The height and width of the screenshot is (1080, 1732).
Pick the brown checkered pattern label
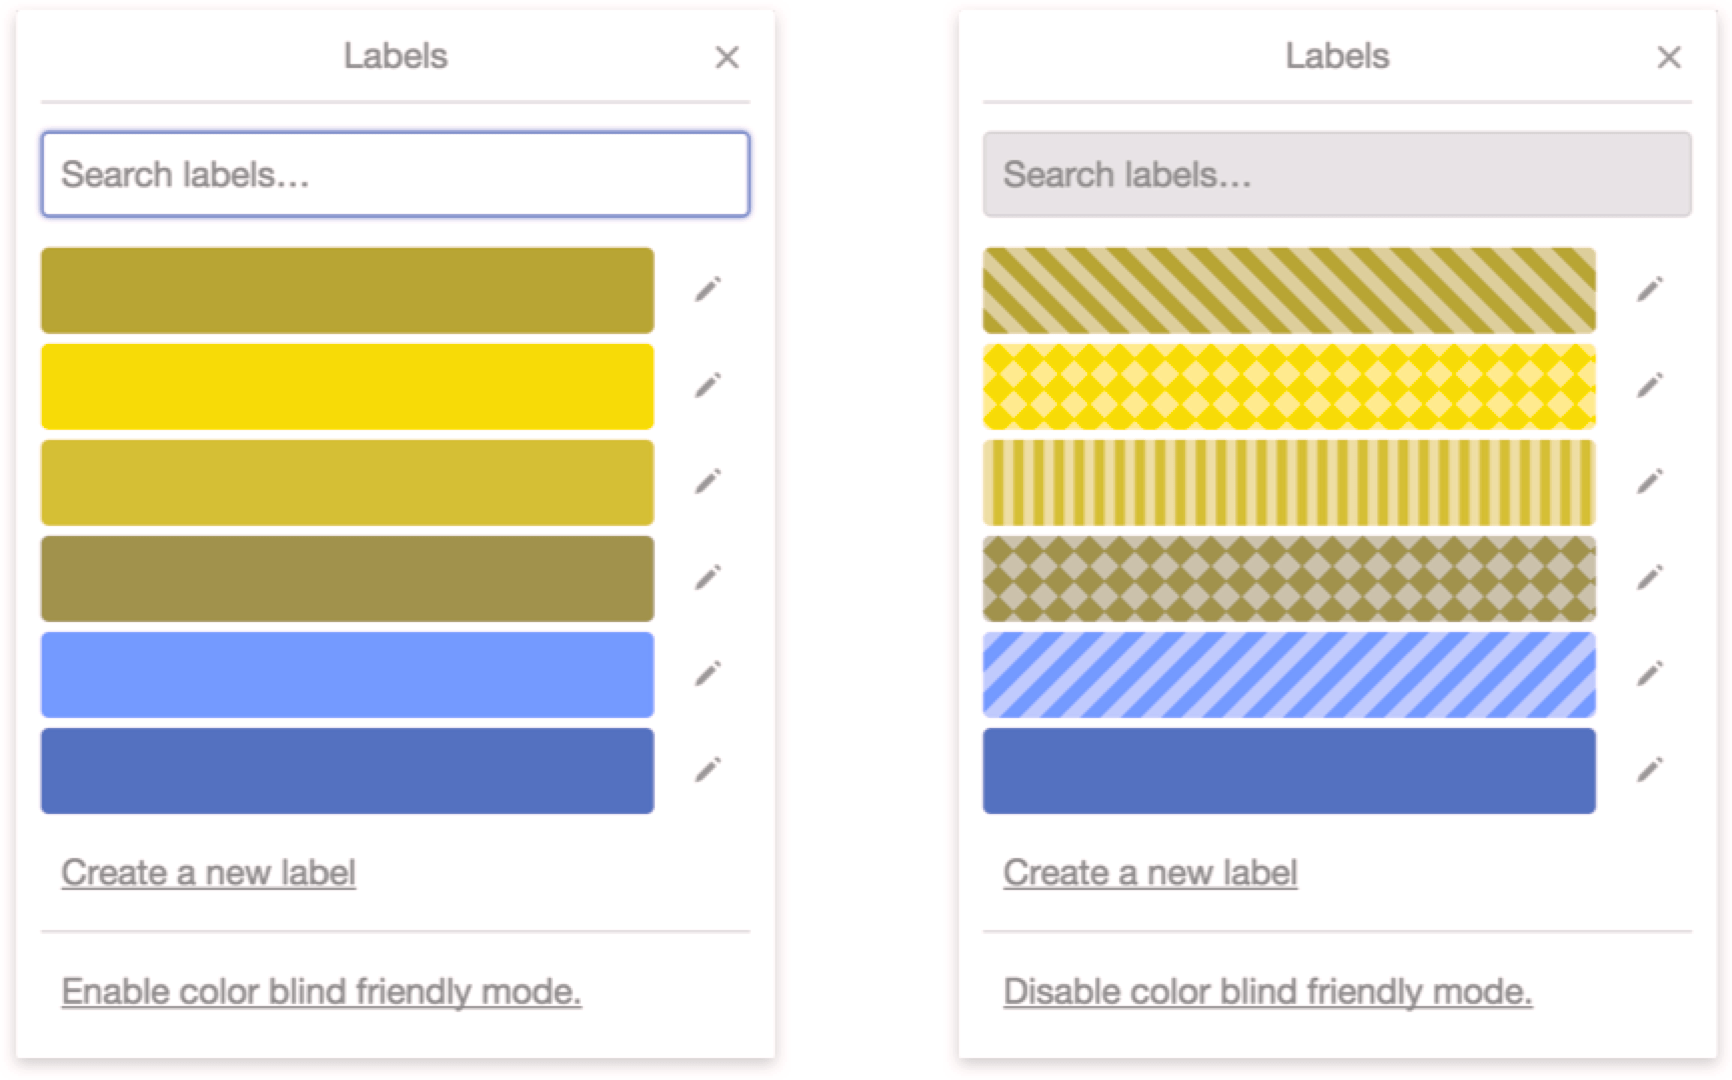tap(1289, 579)
